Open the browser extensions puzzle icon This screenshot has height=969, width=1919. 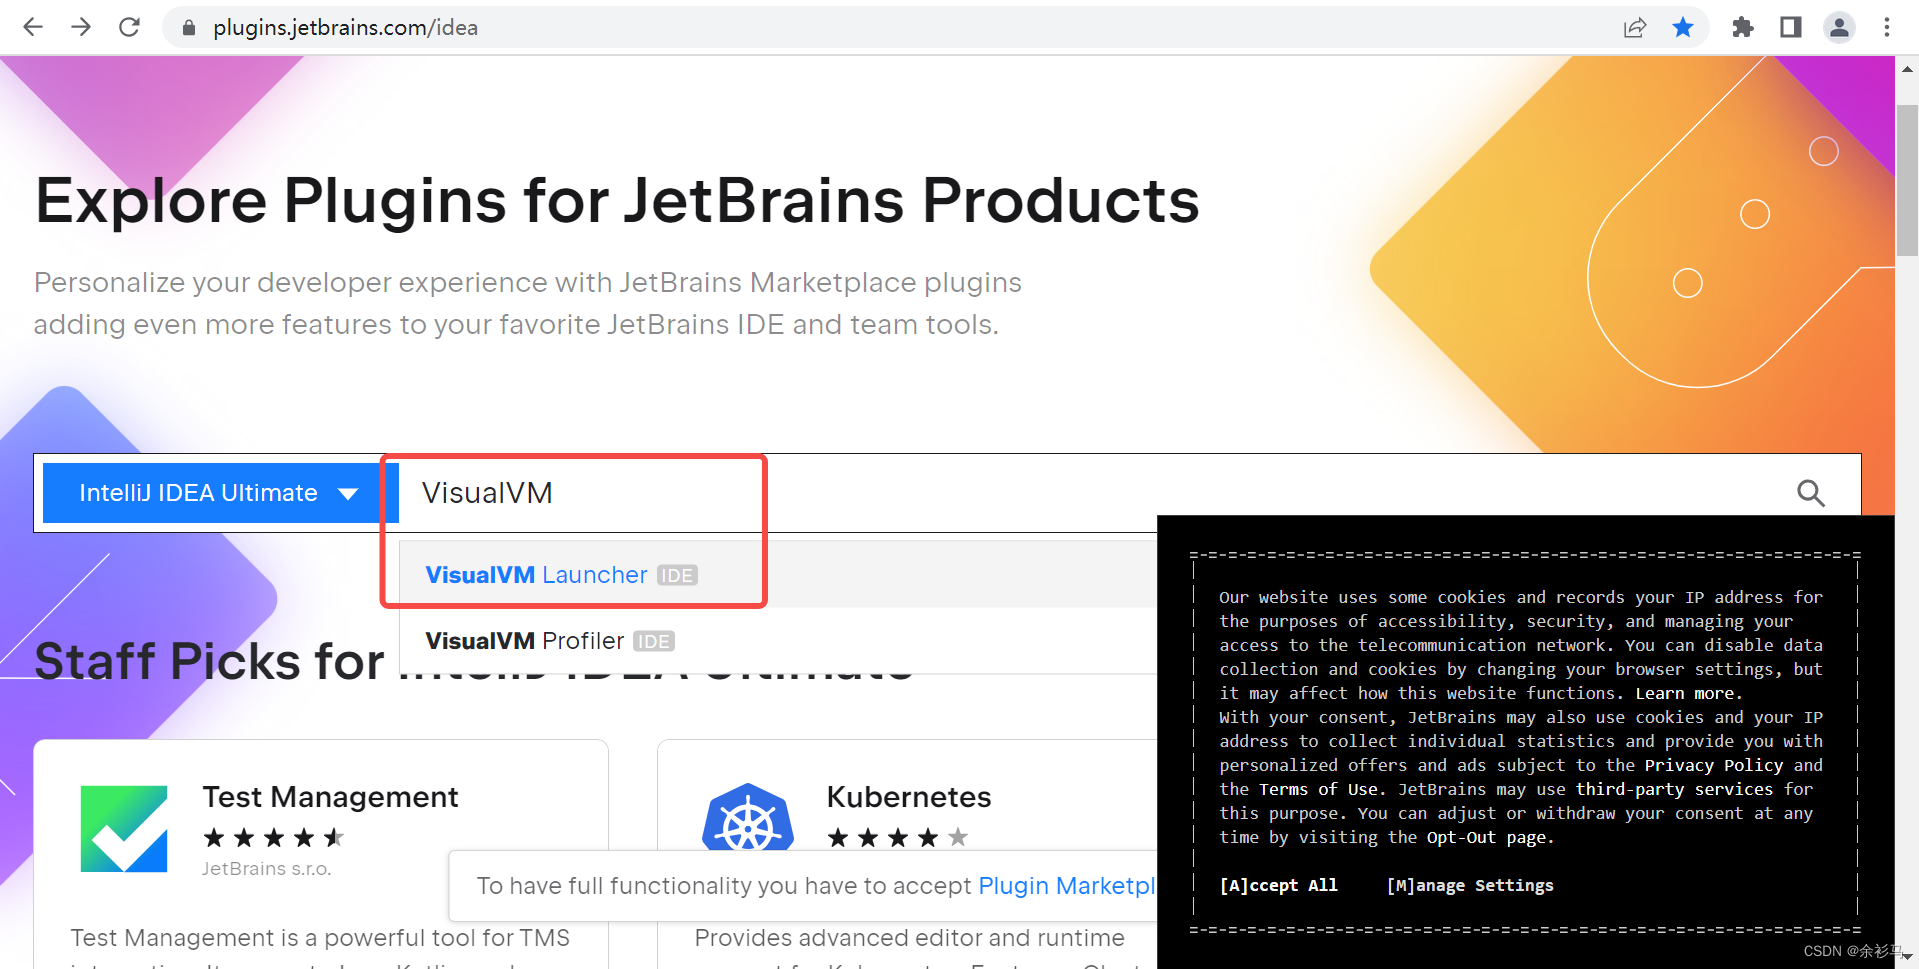pyautogui.click(x=1742, y=27)
